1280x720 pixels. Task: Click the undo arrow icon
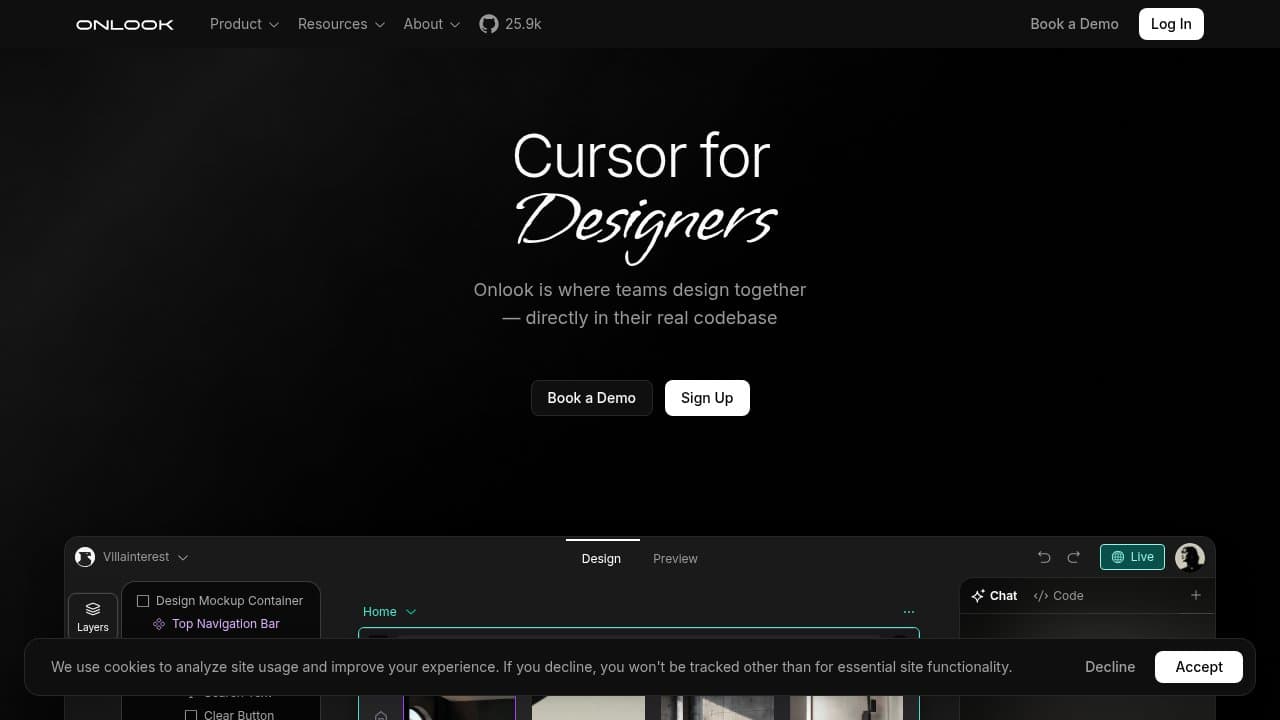1044,557
